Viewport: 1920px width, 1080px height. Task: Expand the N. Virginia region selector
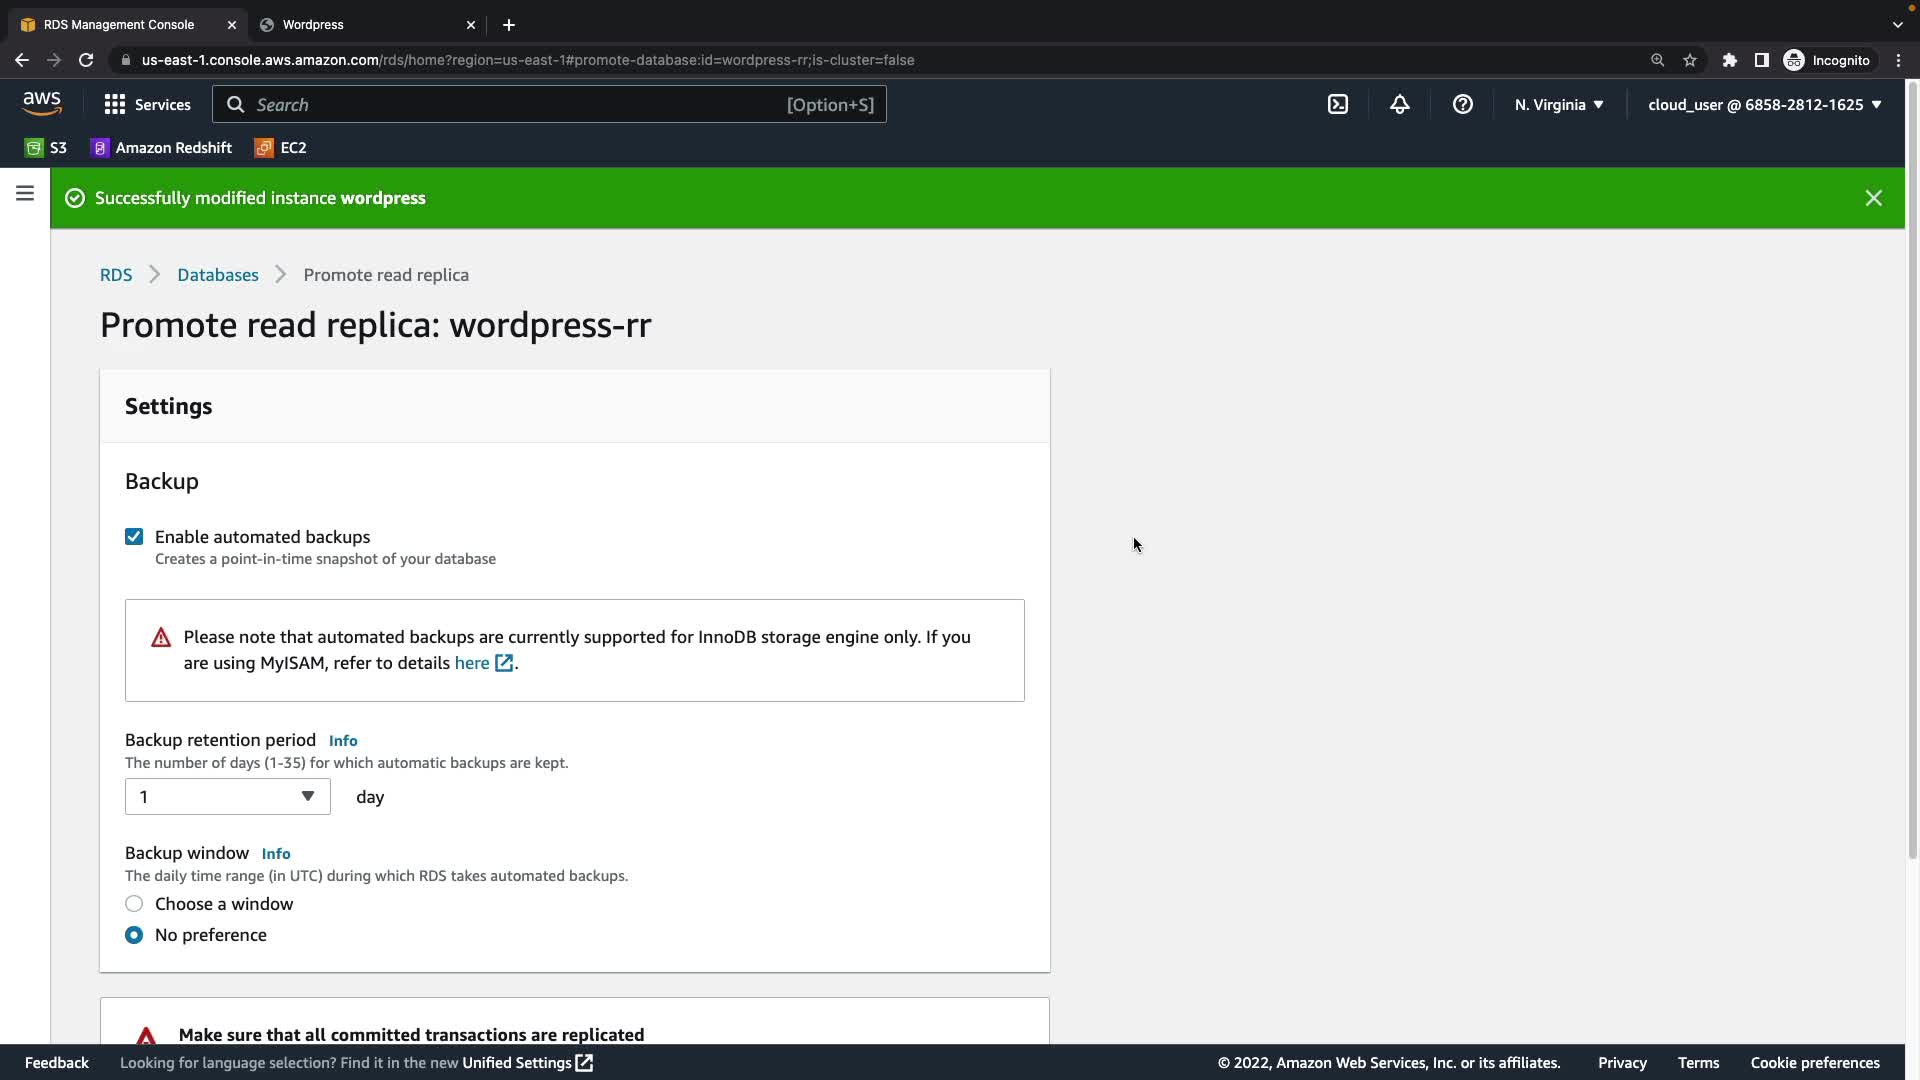coord(1559,105)
